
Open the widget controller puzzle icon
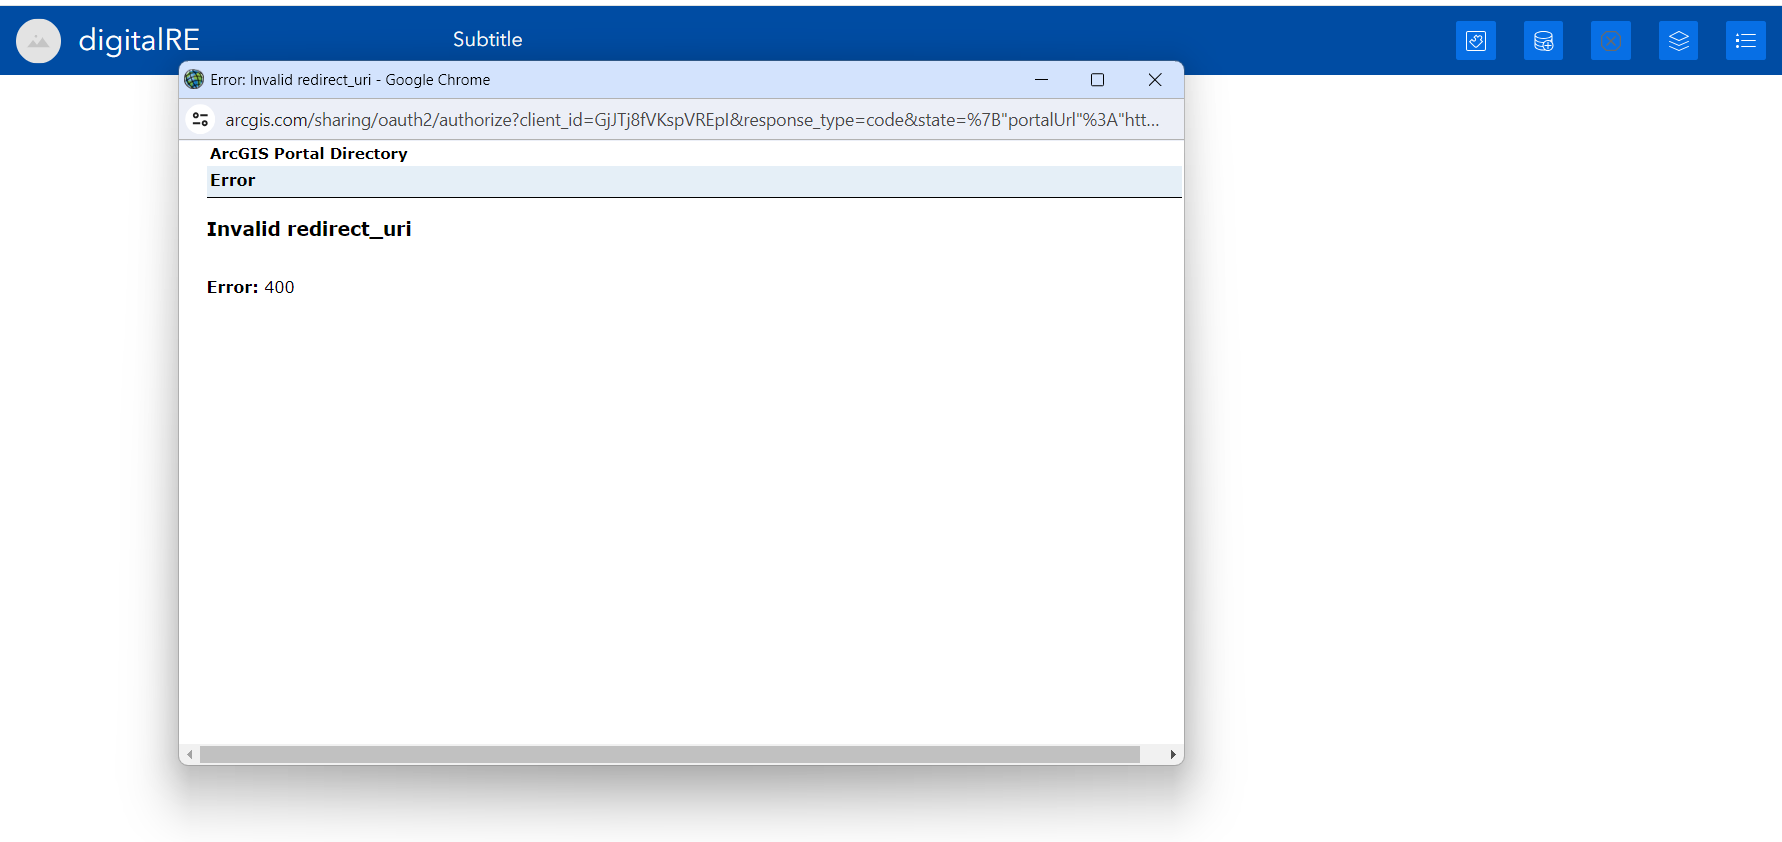(x=1475, y=41)
